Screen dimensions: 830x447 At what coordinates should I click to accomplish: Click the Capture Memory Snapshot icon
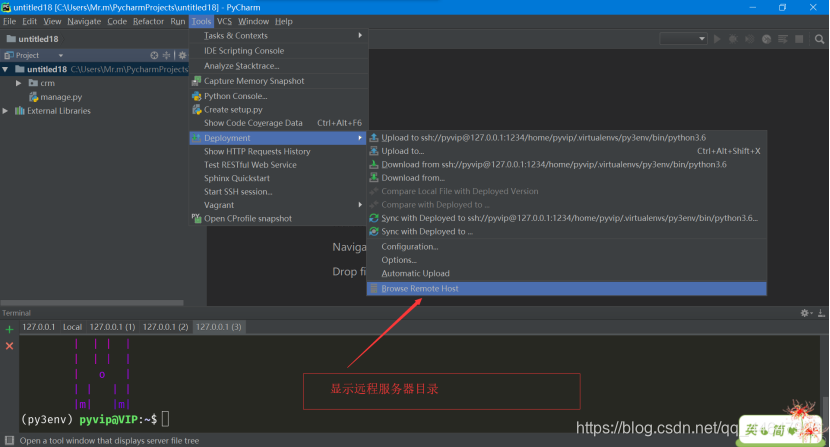196,81
